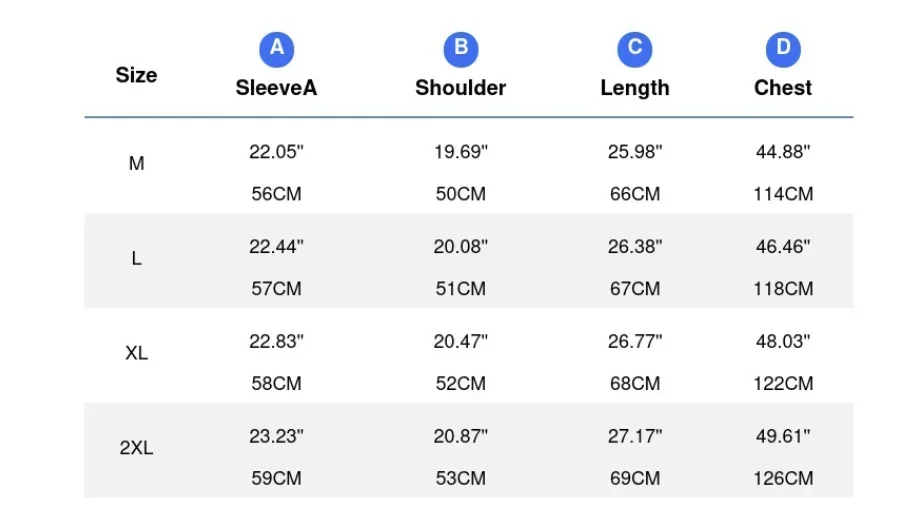Click the blue D circle icon
This screenshot has height=515, width=906.
click(783, 49)
